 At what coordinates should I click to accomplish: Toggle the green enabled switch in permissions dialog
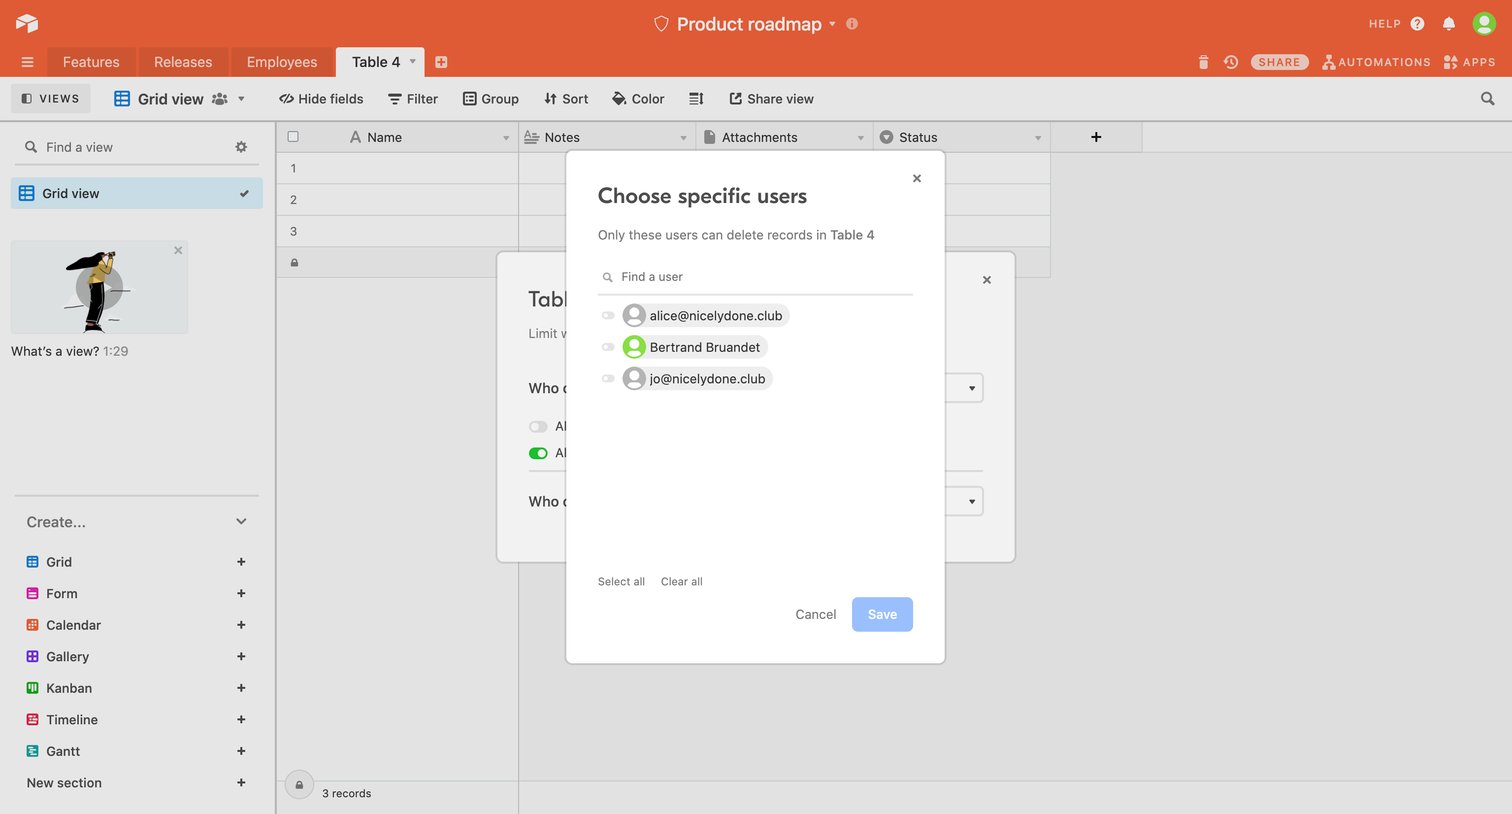(x=538, y=453)
